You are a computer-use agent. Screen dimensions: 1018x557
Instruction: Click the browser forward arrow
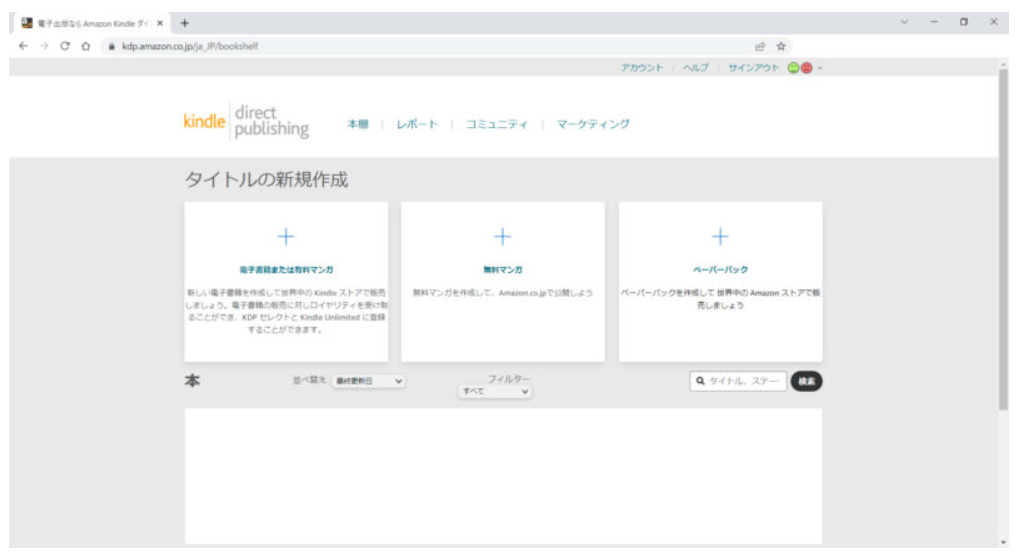44,46
